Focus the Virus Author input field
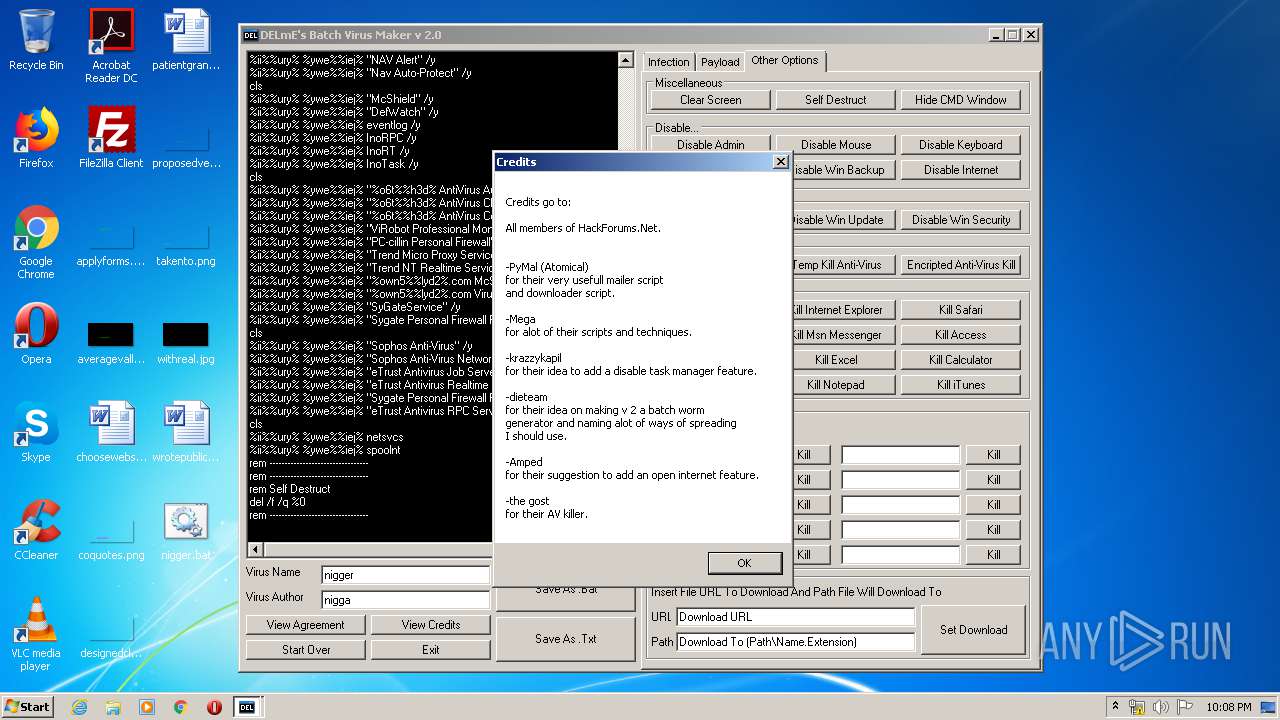This screenshot has height=720, width=1280. point(405,600)
